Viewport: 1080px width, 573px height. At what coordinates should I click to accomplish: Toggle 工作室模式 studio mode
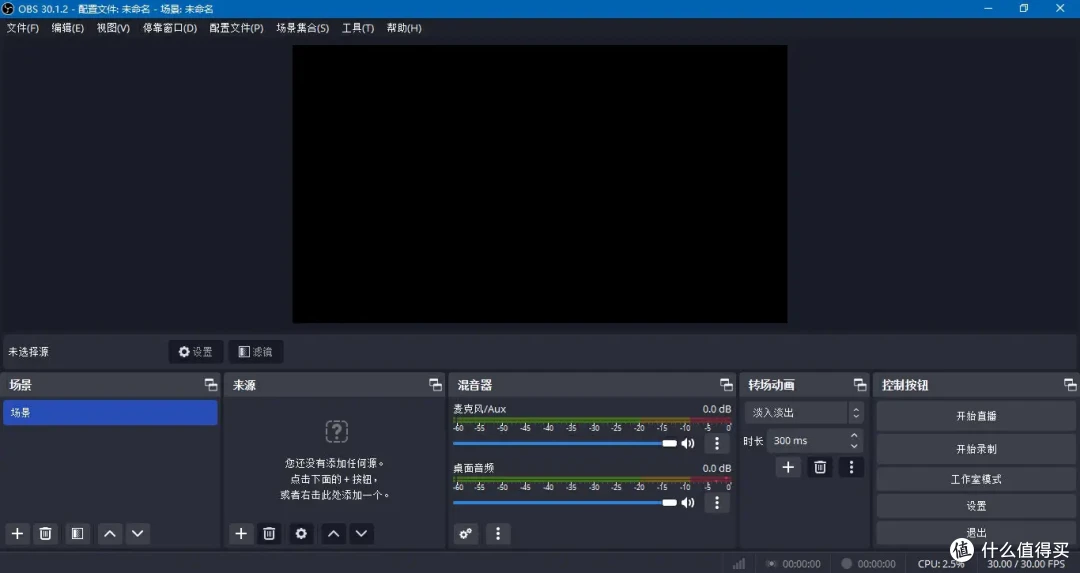coord(976,479)
